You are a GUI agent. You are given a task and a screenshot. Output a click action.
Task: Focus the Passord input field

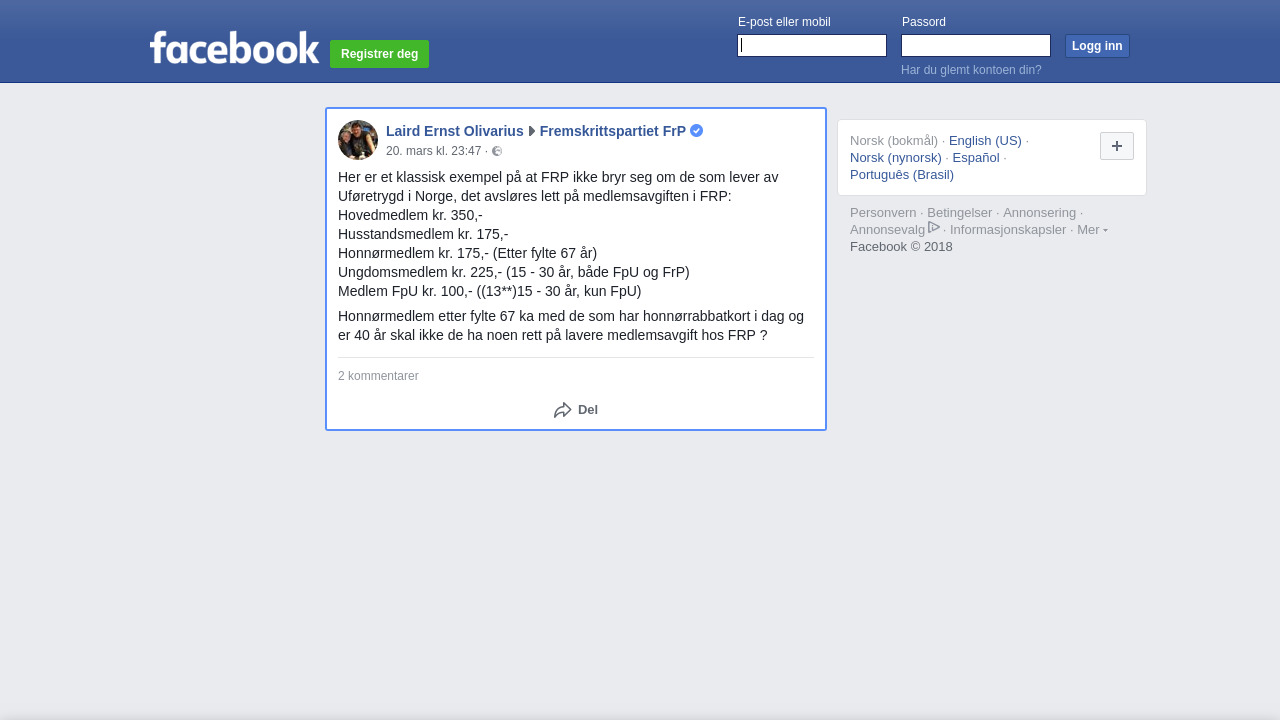coord(976,46)
